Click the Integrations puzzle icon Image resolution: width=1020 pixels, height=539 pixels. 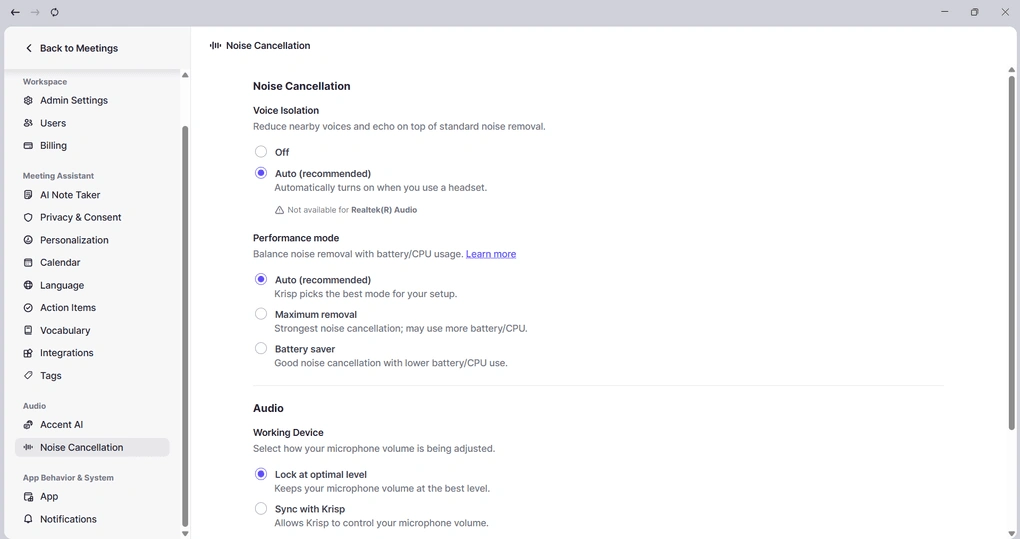pyautogui.click(x=28, y=353)
